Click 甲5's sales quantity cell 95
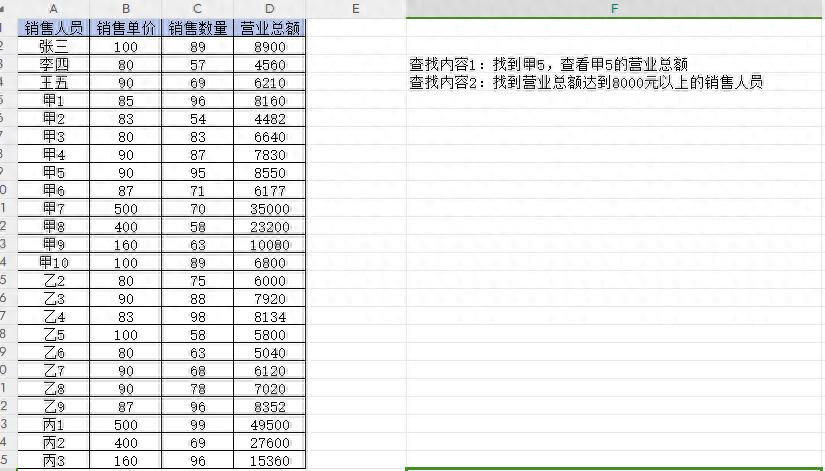This screenshot has height=471, width=825. (197, 172)
